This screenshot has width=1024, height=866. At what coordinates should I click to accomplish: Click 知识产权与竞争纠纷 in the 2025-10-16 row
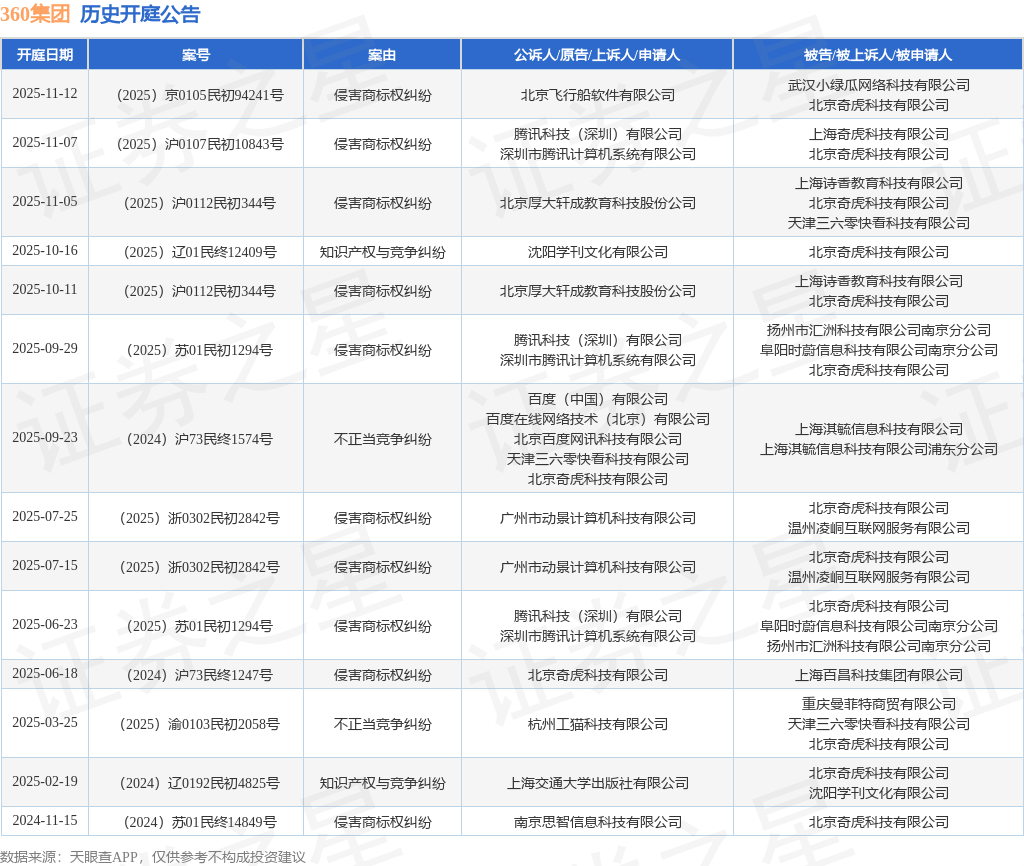coord(382,251)
